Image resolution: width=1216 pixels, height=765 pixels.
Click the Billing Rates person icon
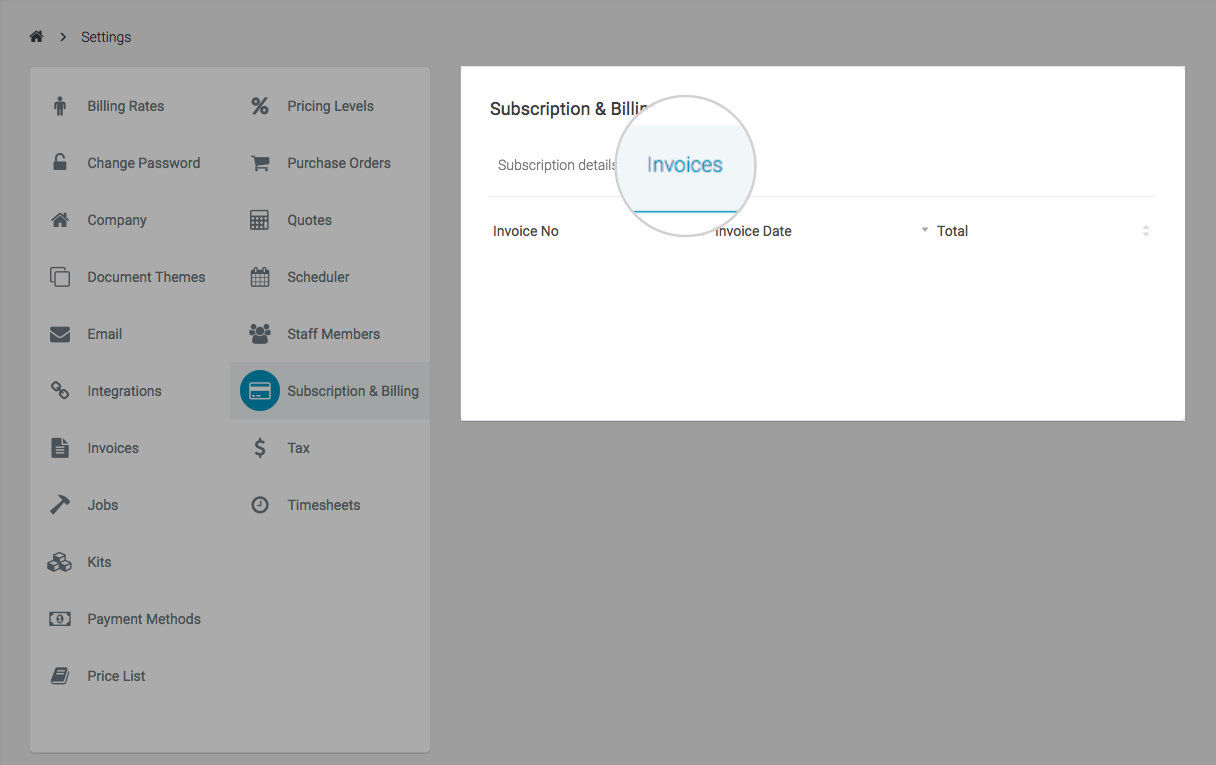pos(60,106)
